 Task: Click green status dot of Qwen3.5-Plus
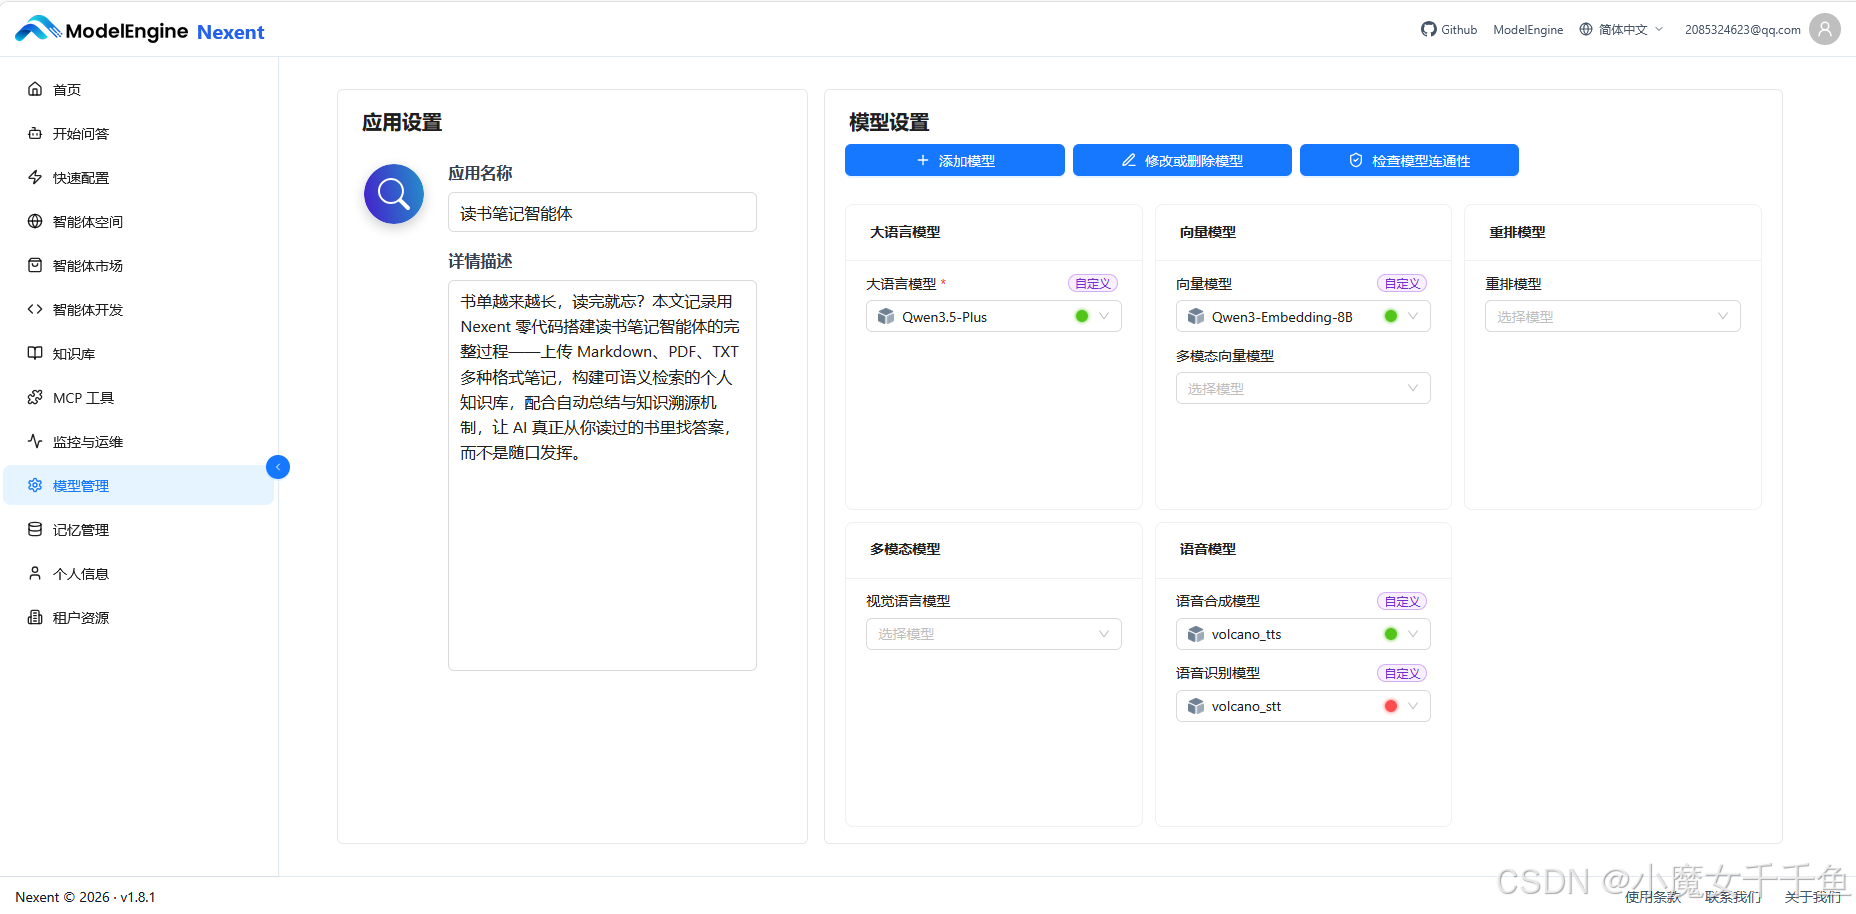click(x=1082, y=316)
